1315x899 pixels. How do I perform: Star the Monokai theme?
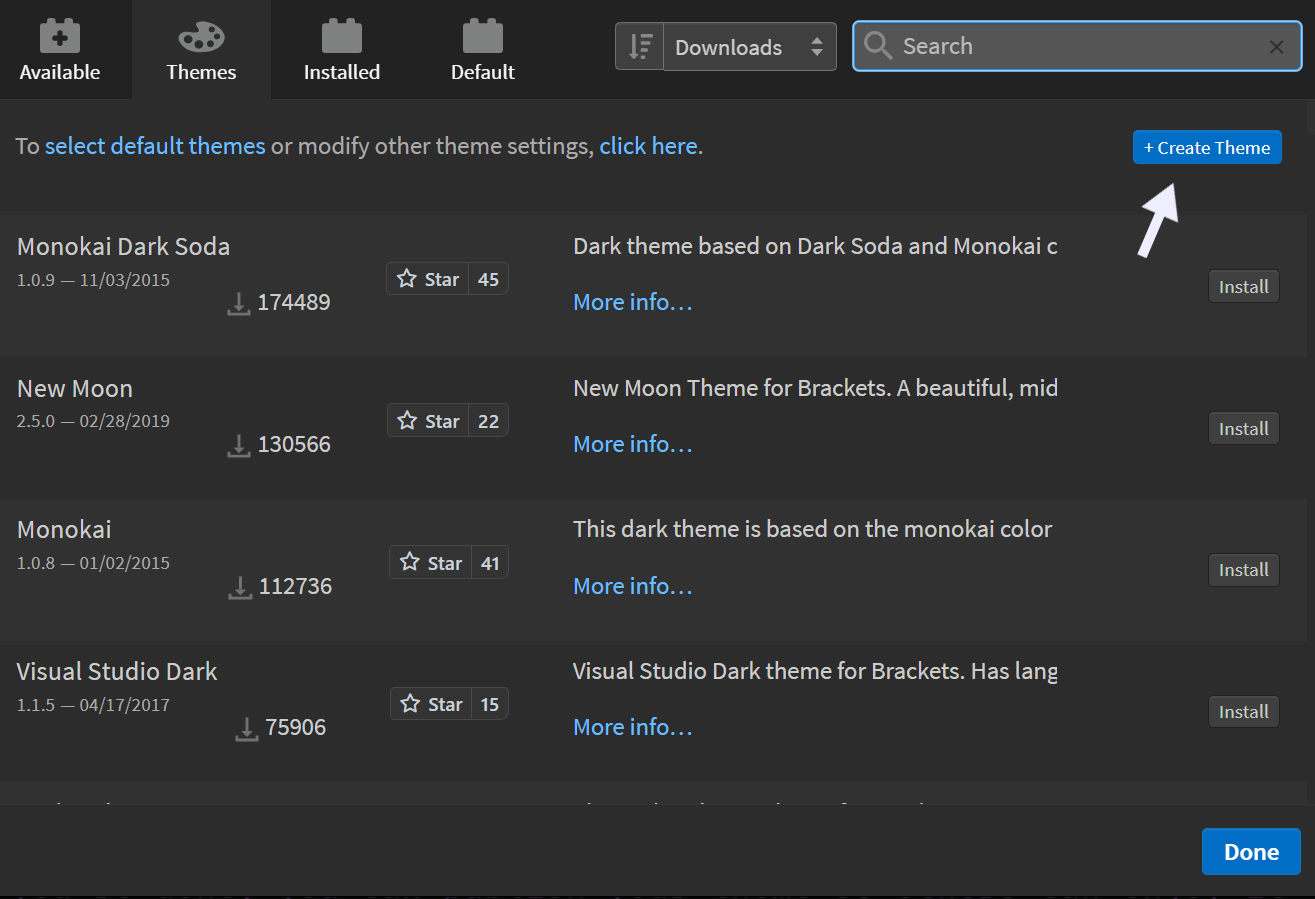430,563
